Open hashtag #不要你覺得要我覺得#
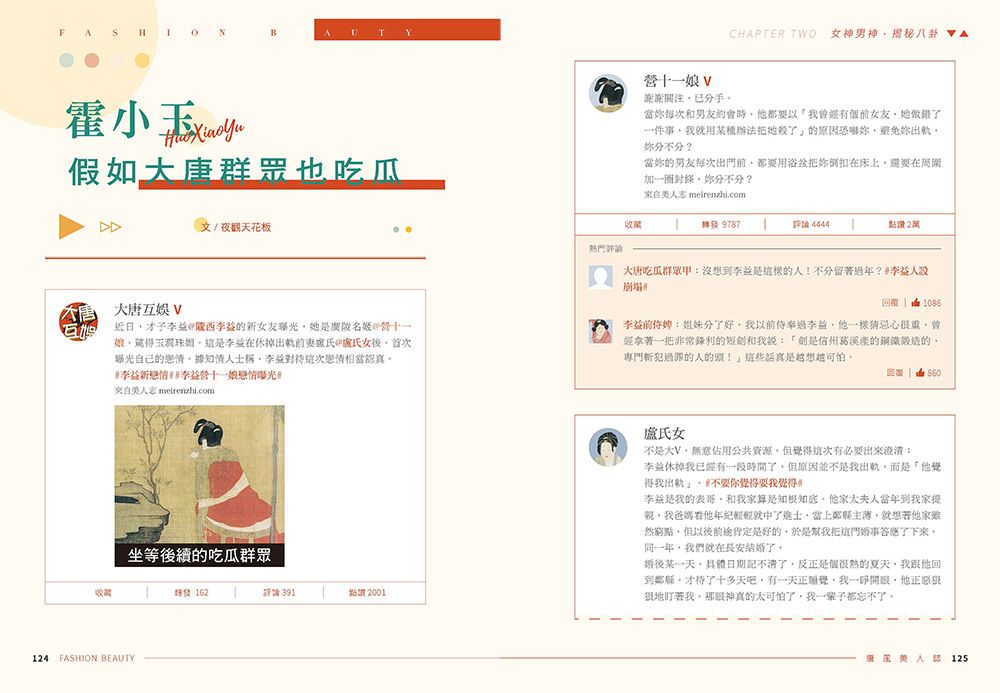 [x=754, y=483]
